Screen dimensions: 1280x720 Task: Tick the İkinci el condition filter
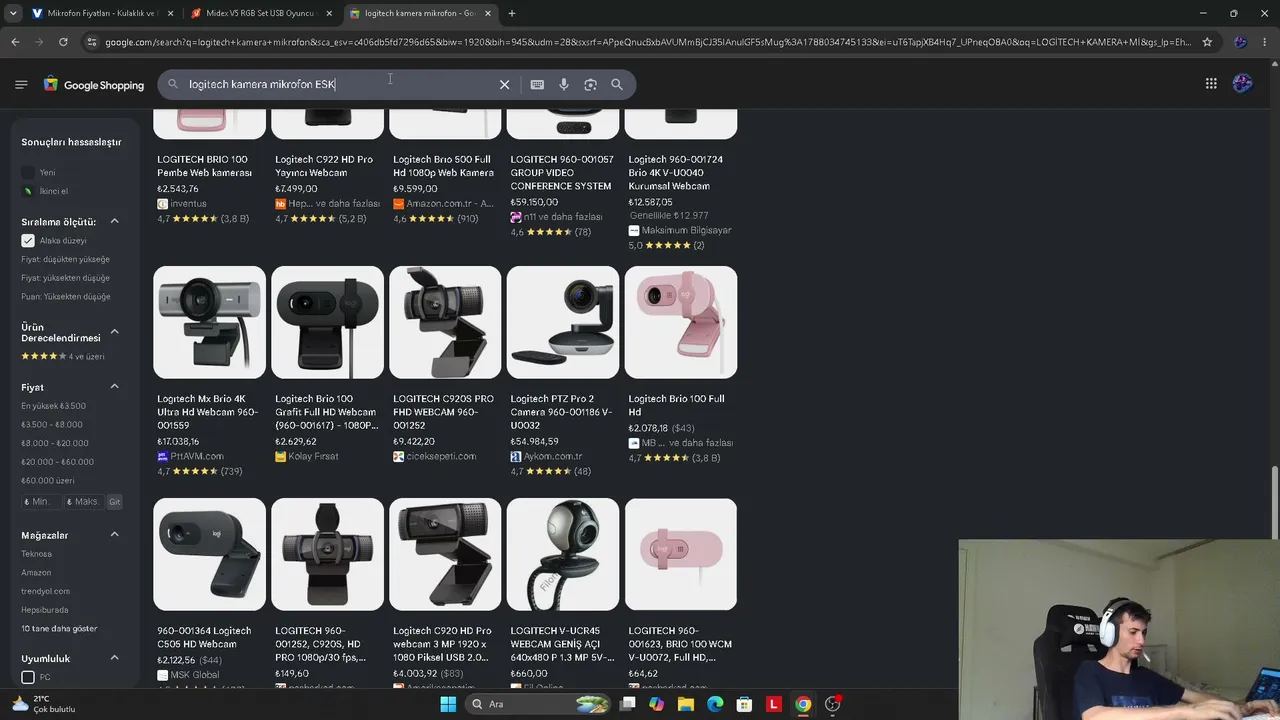[28, 191]
